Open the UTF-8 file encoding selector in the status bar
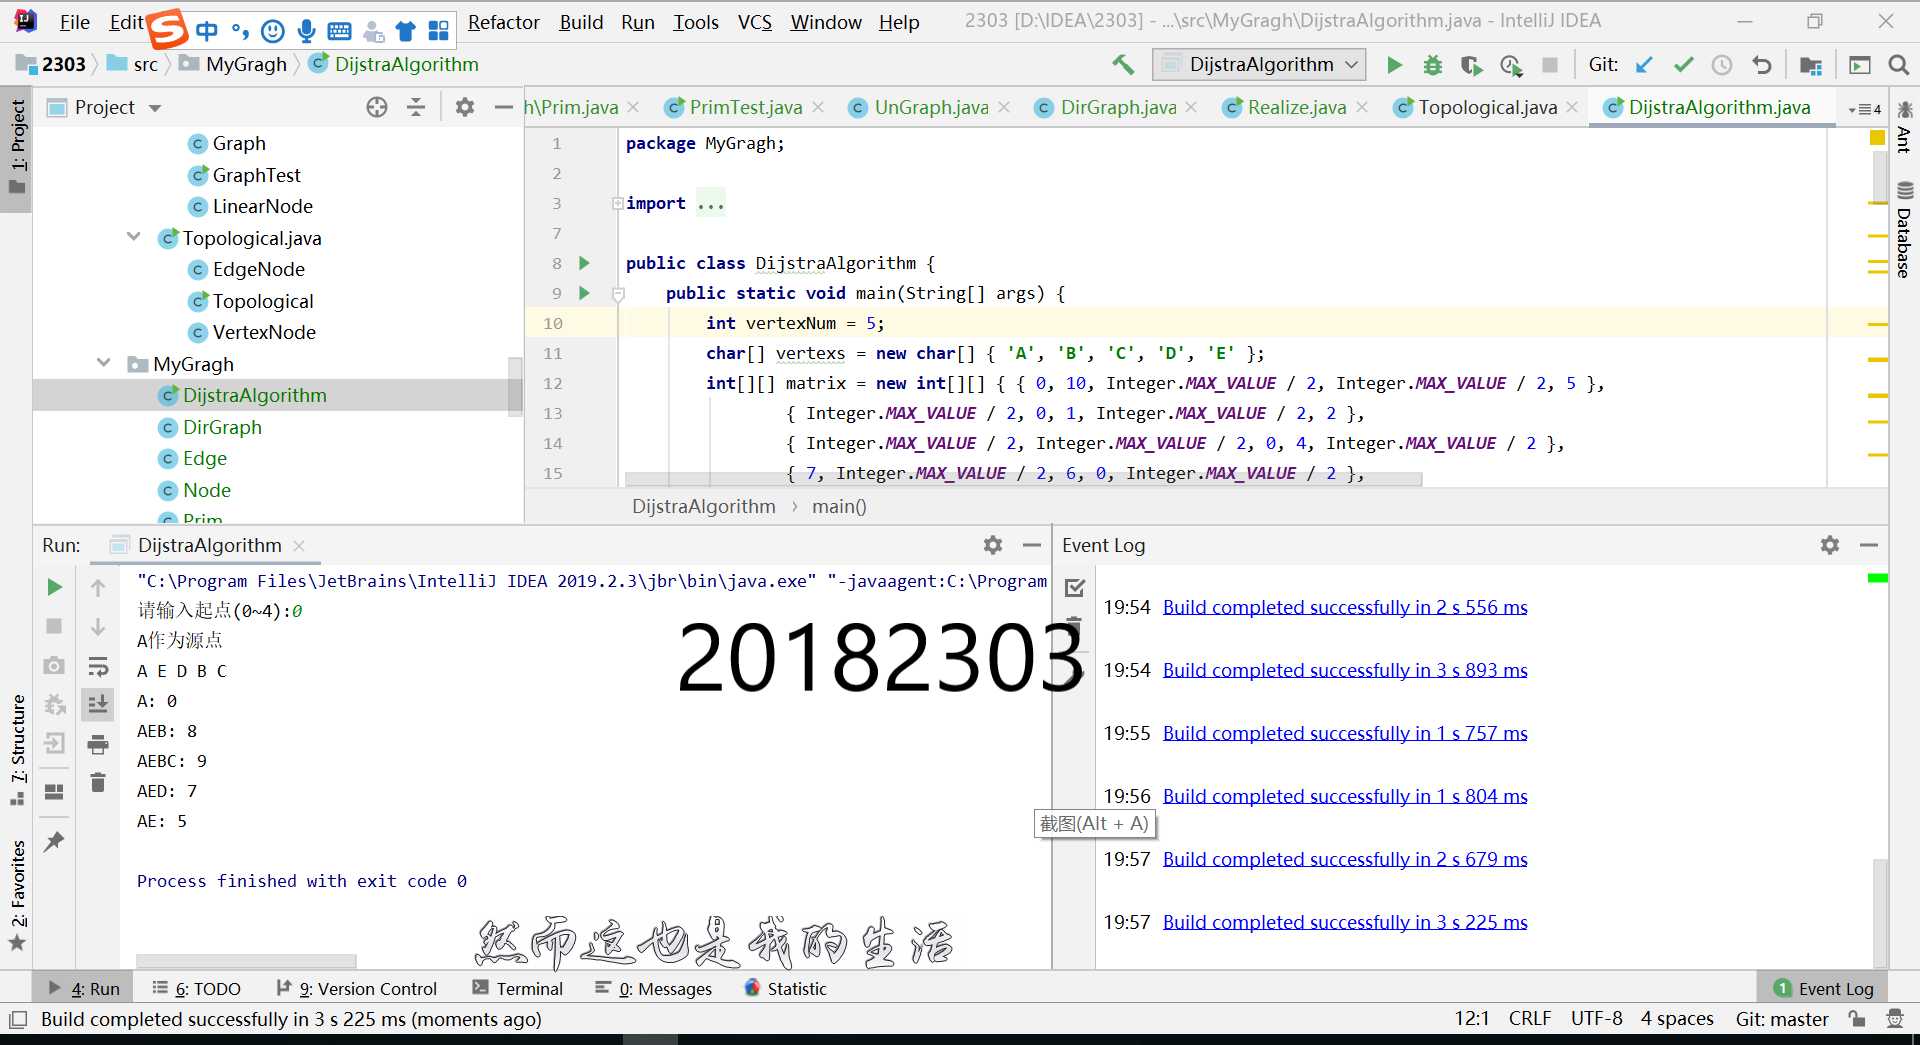This screenshot has height=1045, width=1920. coord(1596,1018)
